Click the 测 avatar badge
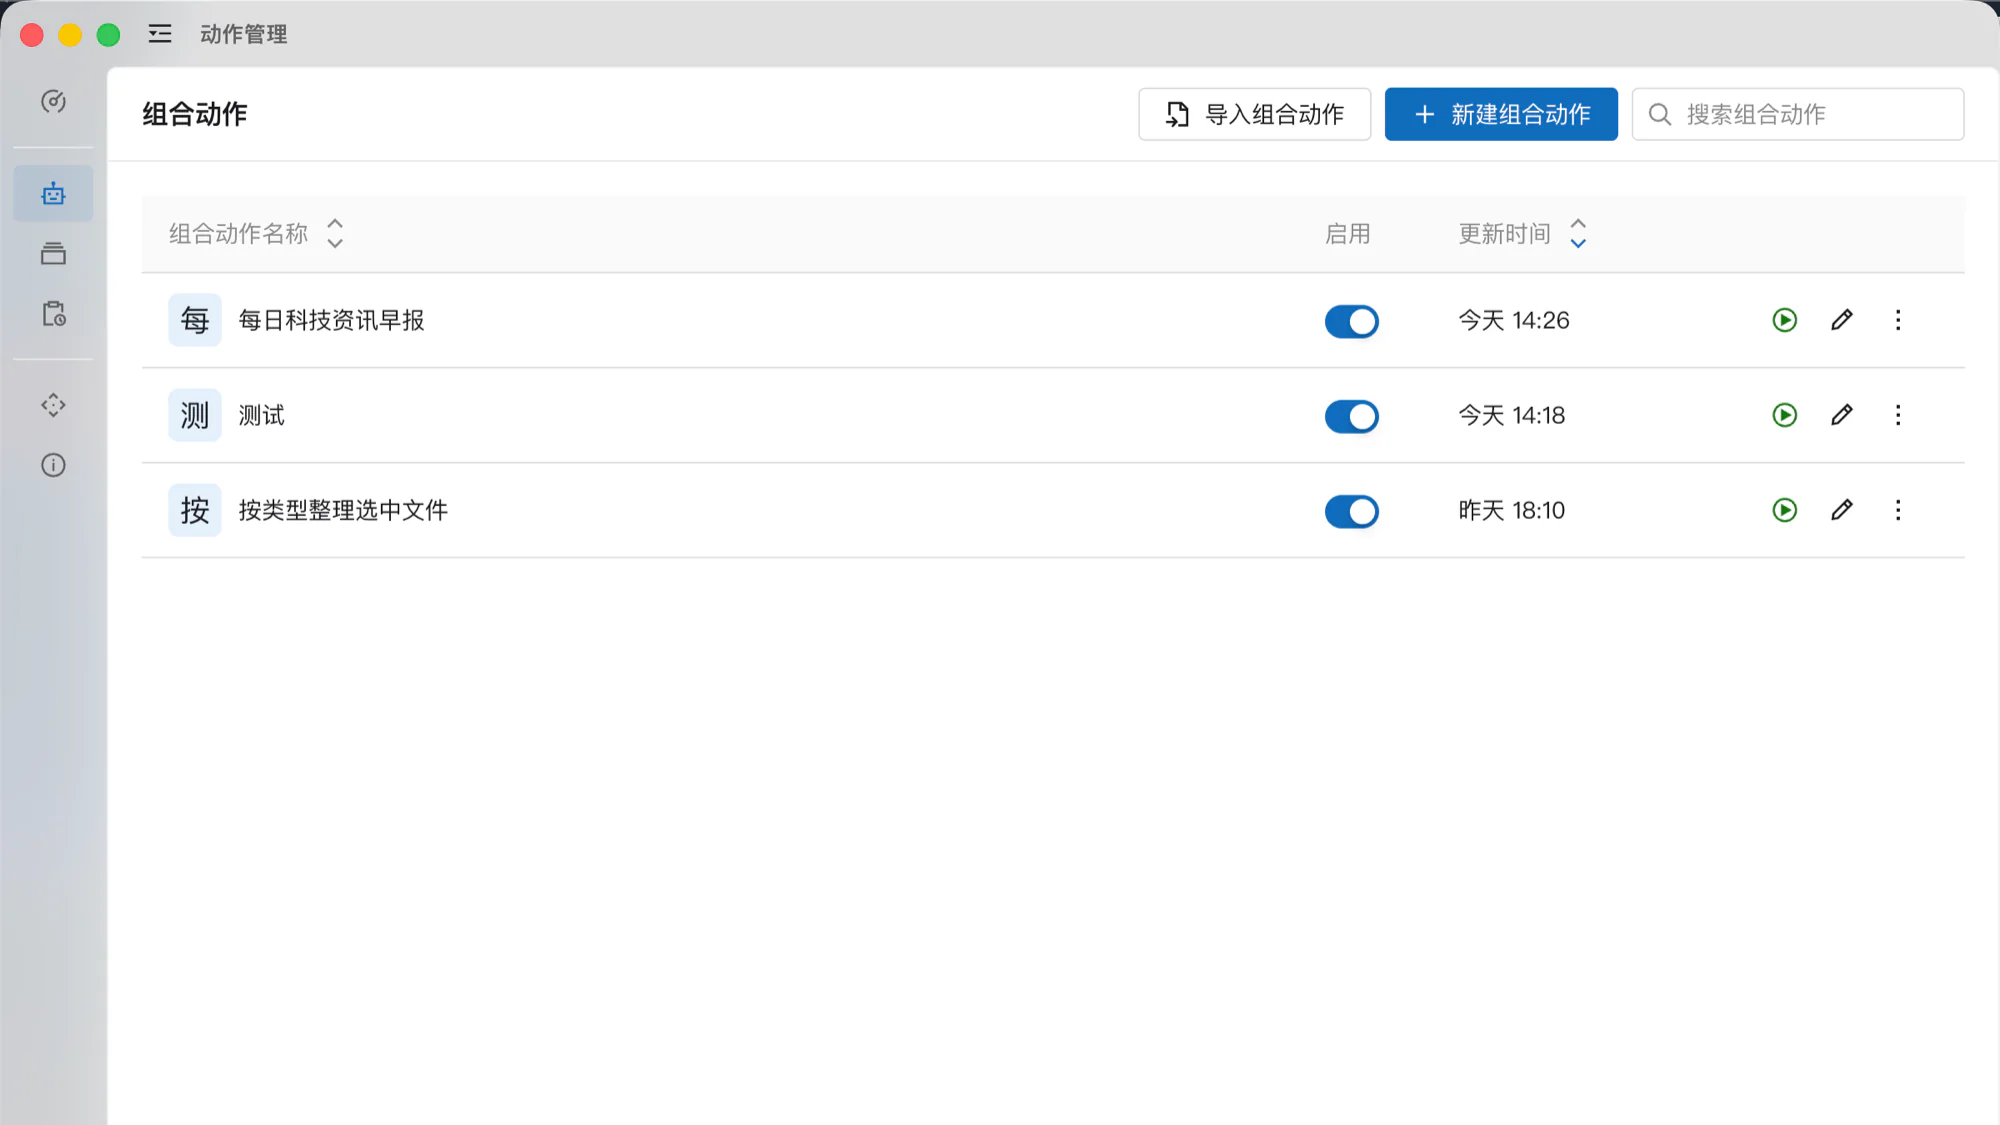This screenshot has width=2000, height=1125. [195, 415]
